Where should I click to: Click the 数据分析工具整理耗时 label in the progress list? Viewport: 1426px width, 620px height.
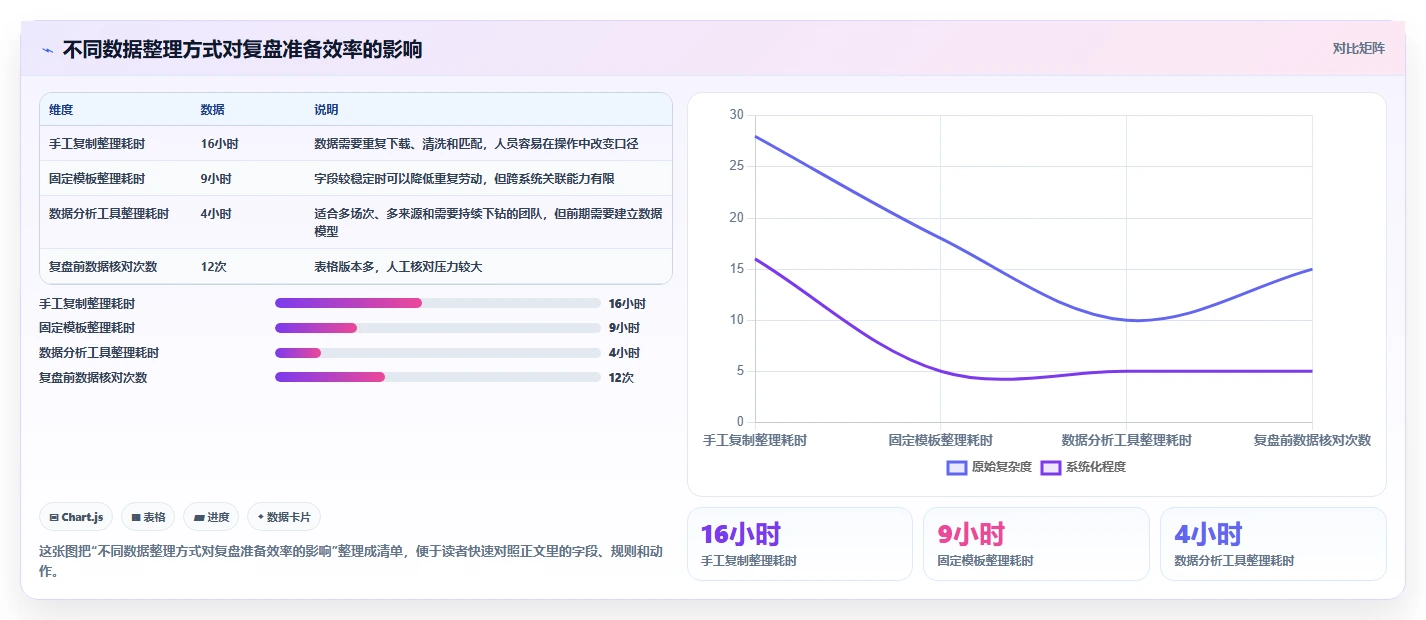99,353
